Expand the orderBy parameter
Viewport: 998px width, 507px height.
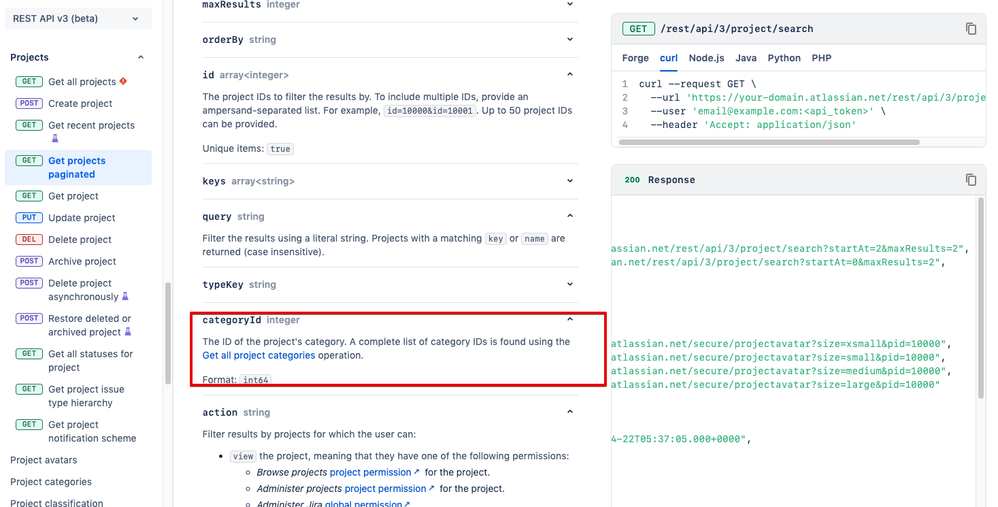(x=570, y=39)
